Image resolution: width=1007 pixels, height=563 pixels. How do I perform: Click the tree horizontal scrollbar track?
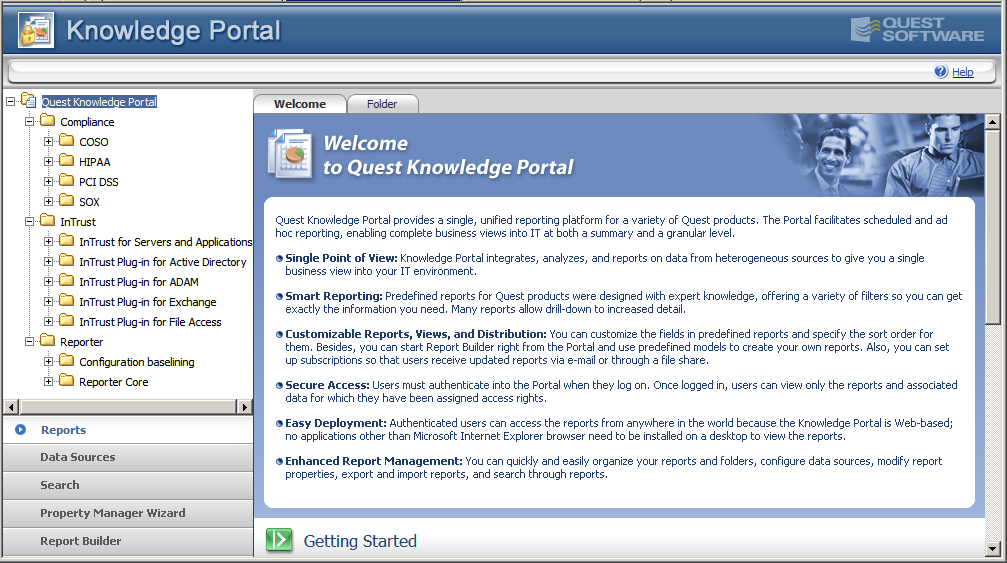coord(128,406)
